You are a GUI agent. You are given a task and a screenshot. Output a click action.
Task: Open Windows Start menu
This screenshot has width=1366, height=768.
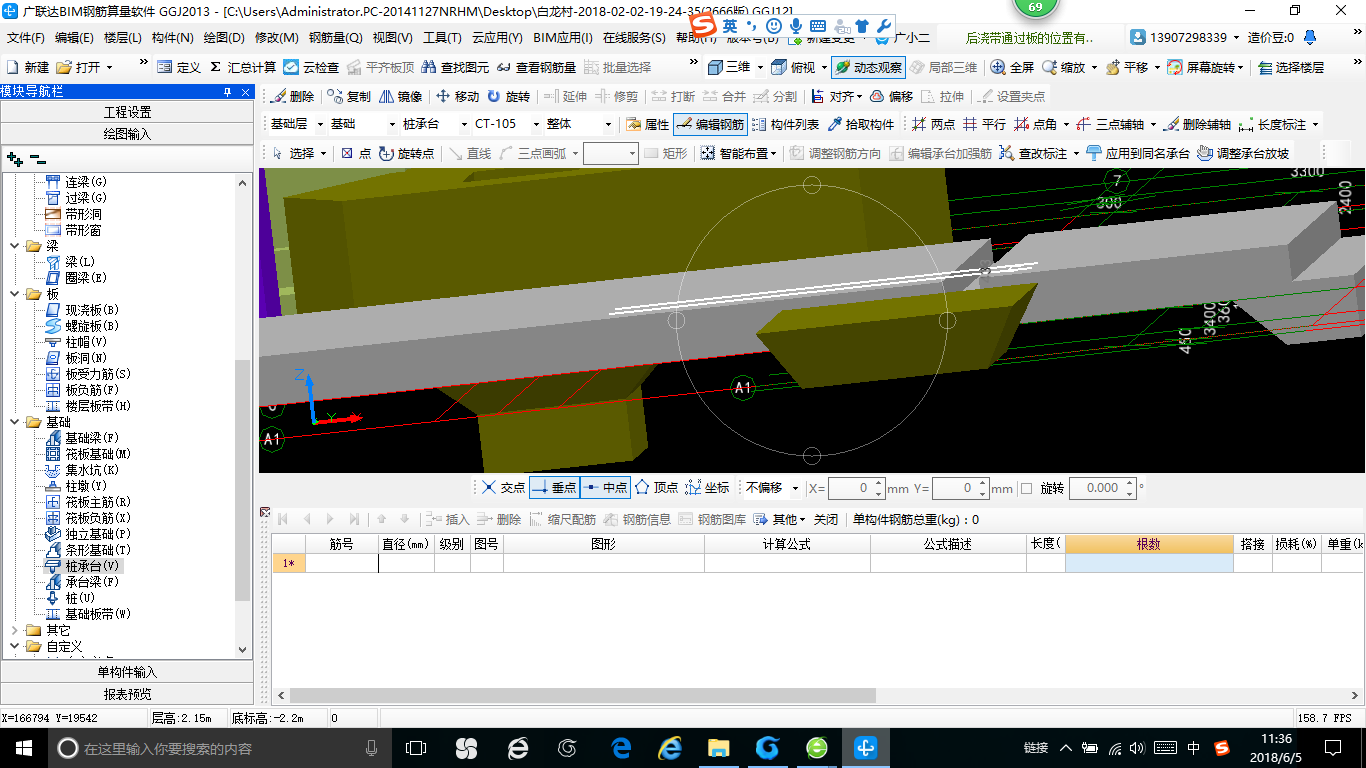(x=22, y=747)
